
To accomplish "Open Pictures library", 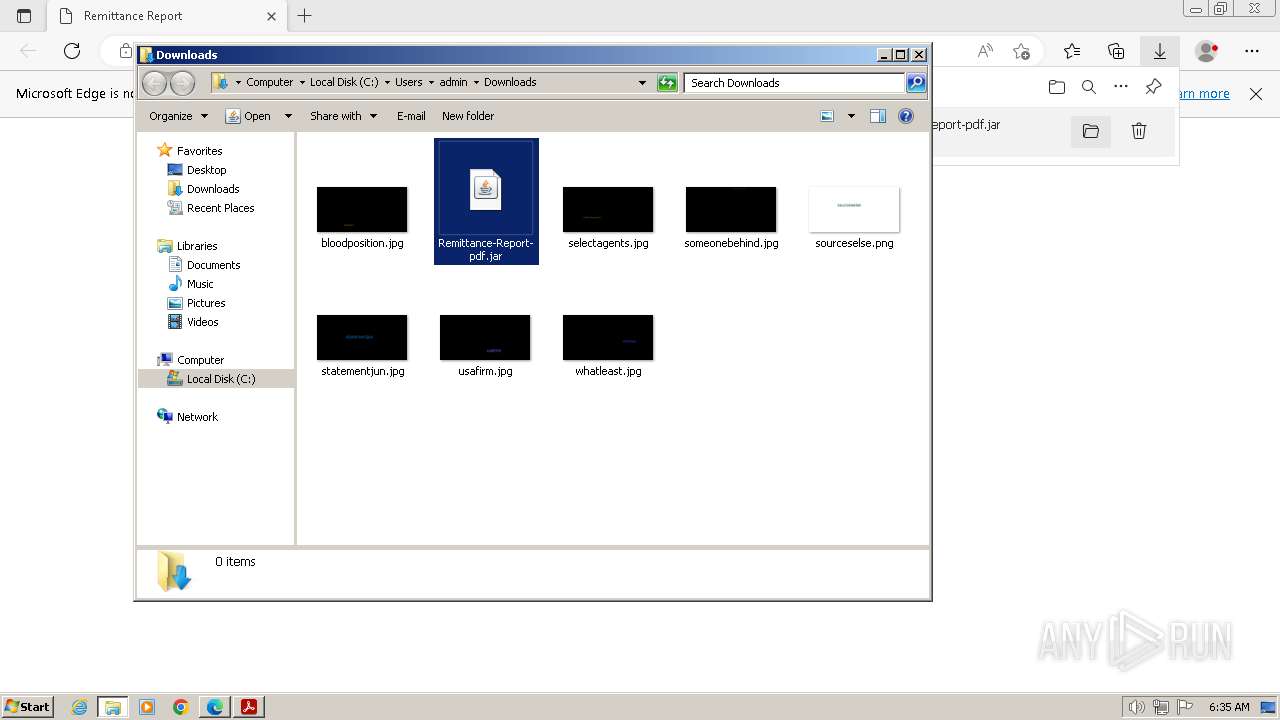I will coord(206,303).
